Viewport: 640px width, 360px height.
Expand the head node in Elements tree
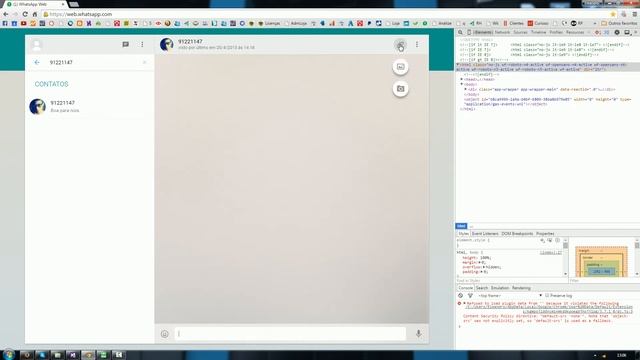[x=462, y=80]
